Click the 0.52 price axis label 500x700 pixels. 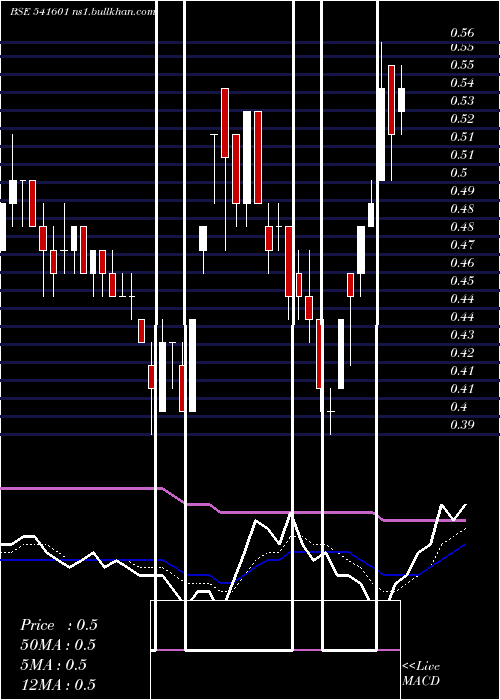462,119
